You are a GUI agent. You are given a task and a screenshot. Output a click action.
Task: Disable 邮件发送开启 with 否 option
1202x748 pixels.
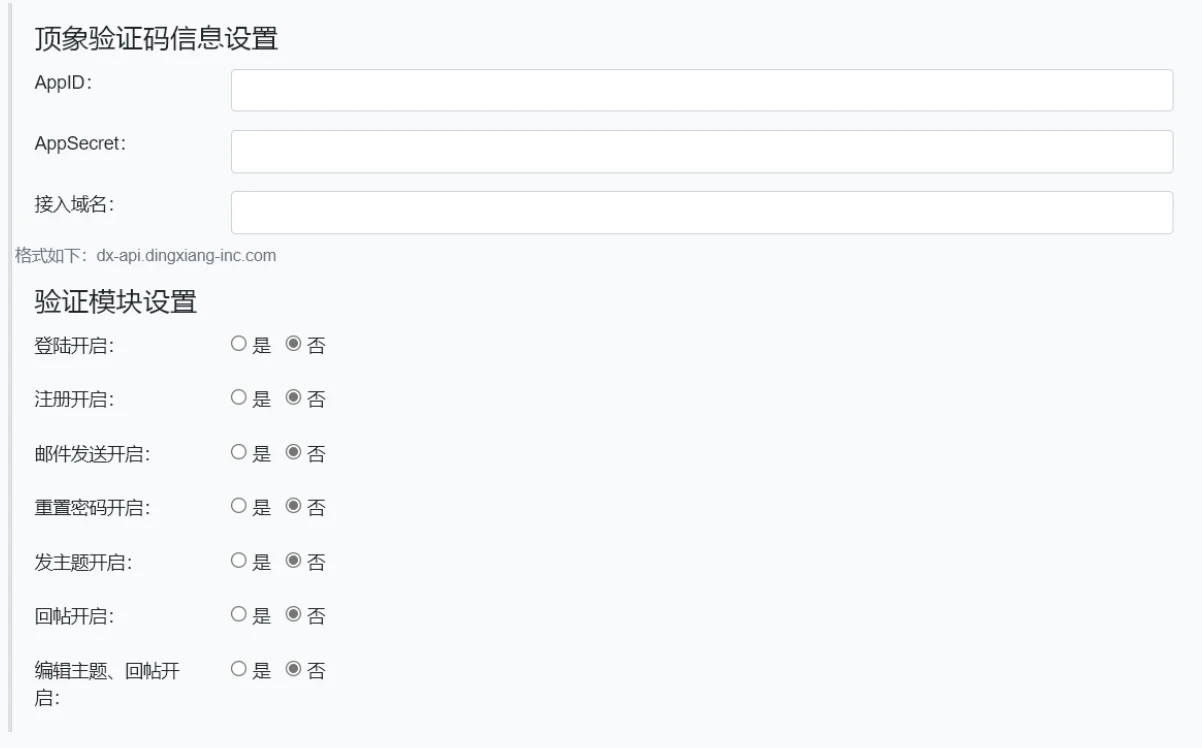pos(293,452)
